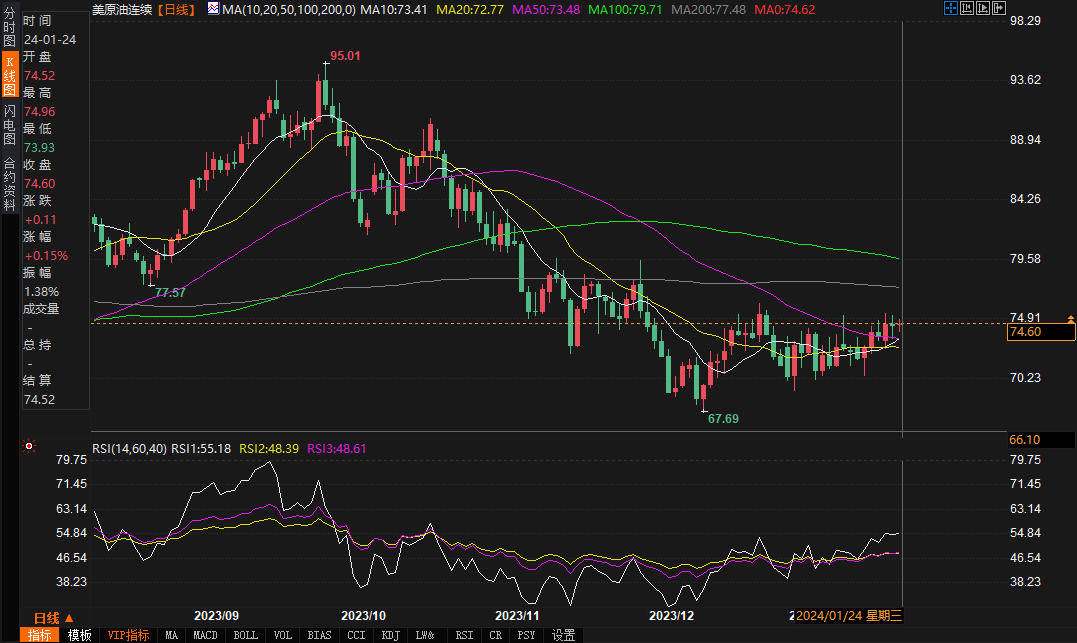
Task: Switch indicator to MACD
Action: (x=205, y=635)
